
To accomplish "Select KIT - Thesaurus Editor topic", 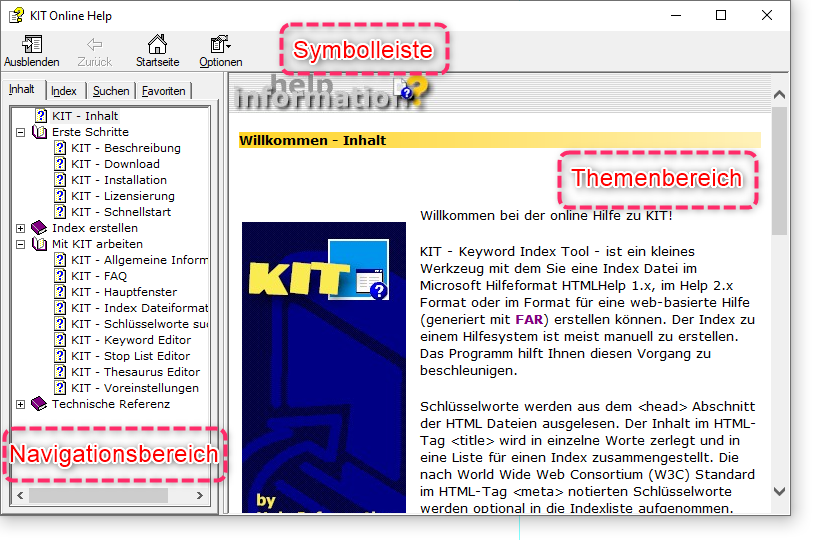I will point(135,372).
